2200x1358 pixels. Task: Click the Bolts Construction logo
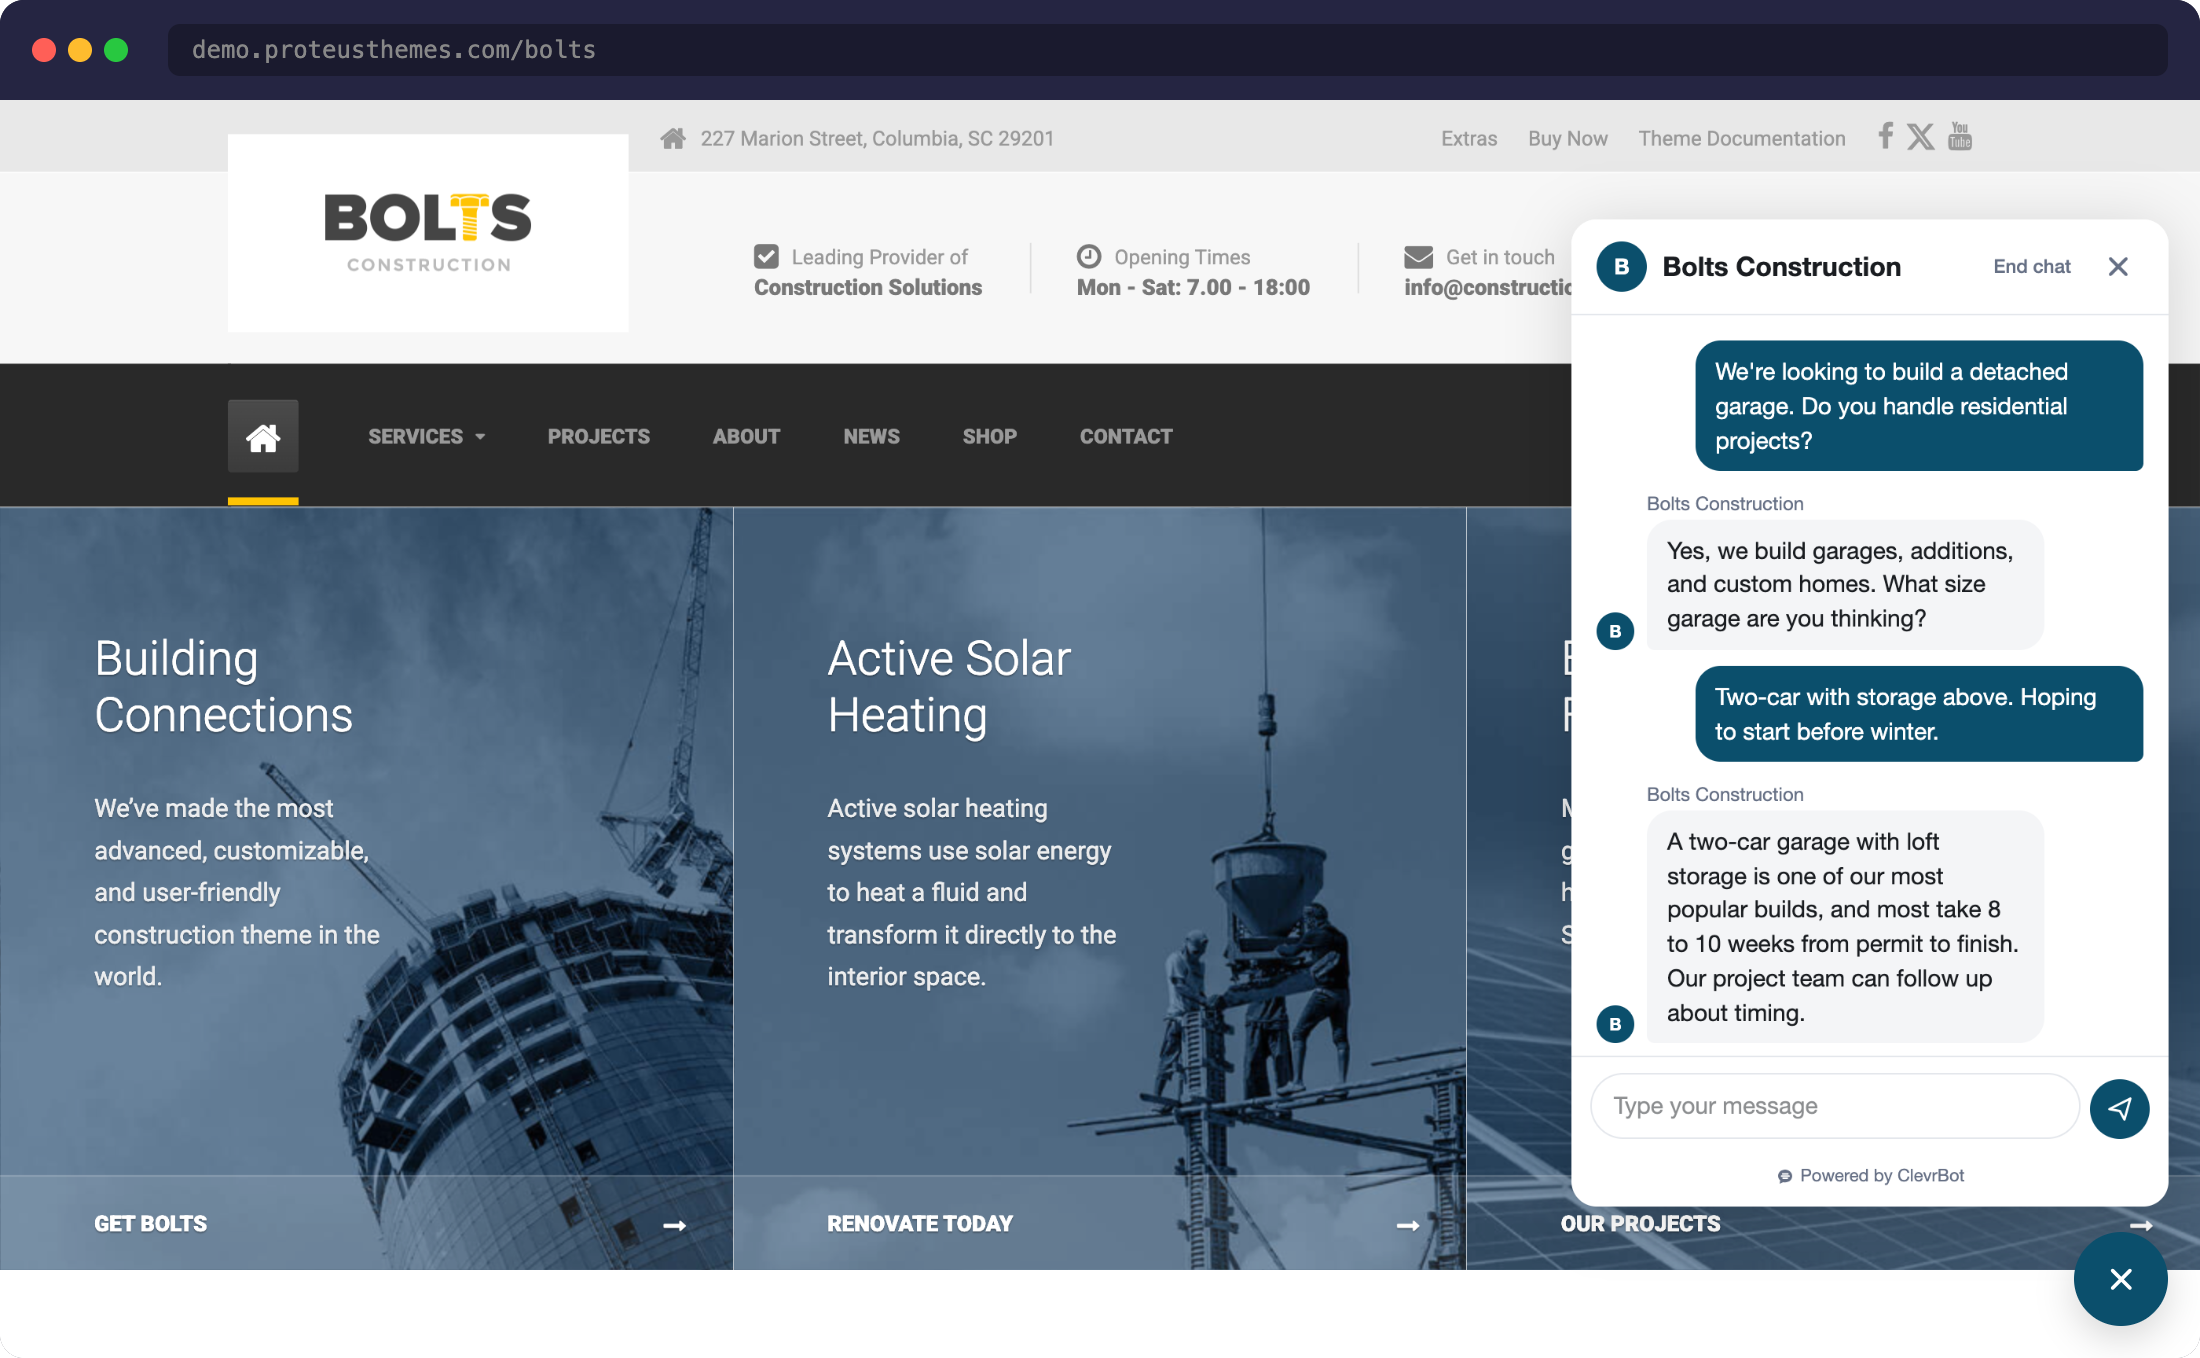428,233
